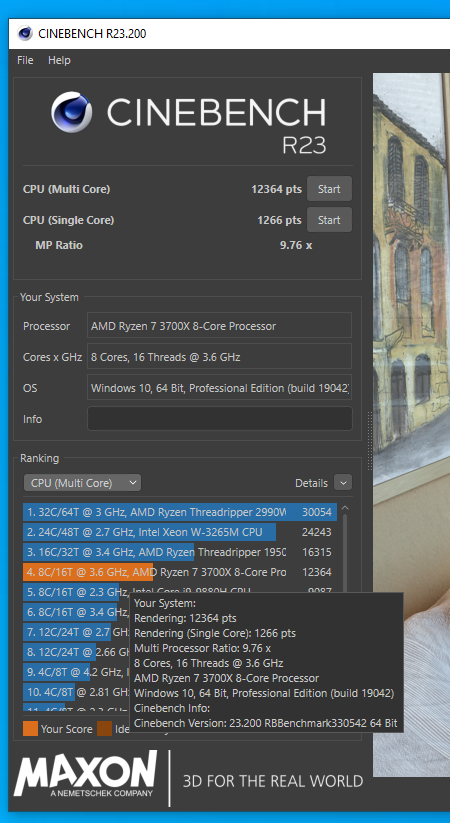Click the Processor field AMD Ryzen 7 3700X
Image resolution: width=450 pixels, height=823 pixels.
(x=219, y=326)
